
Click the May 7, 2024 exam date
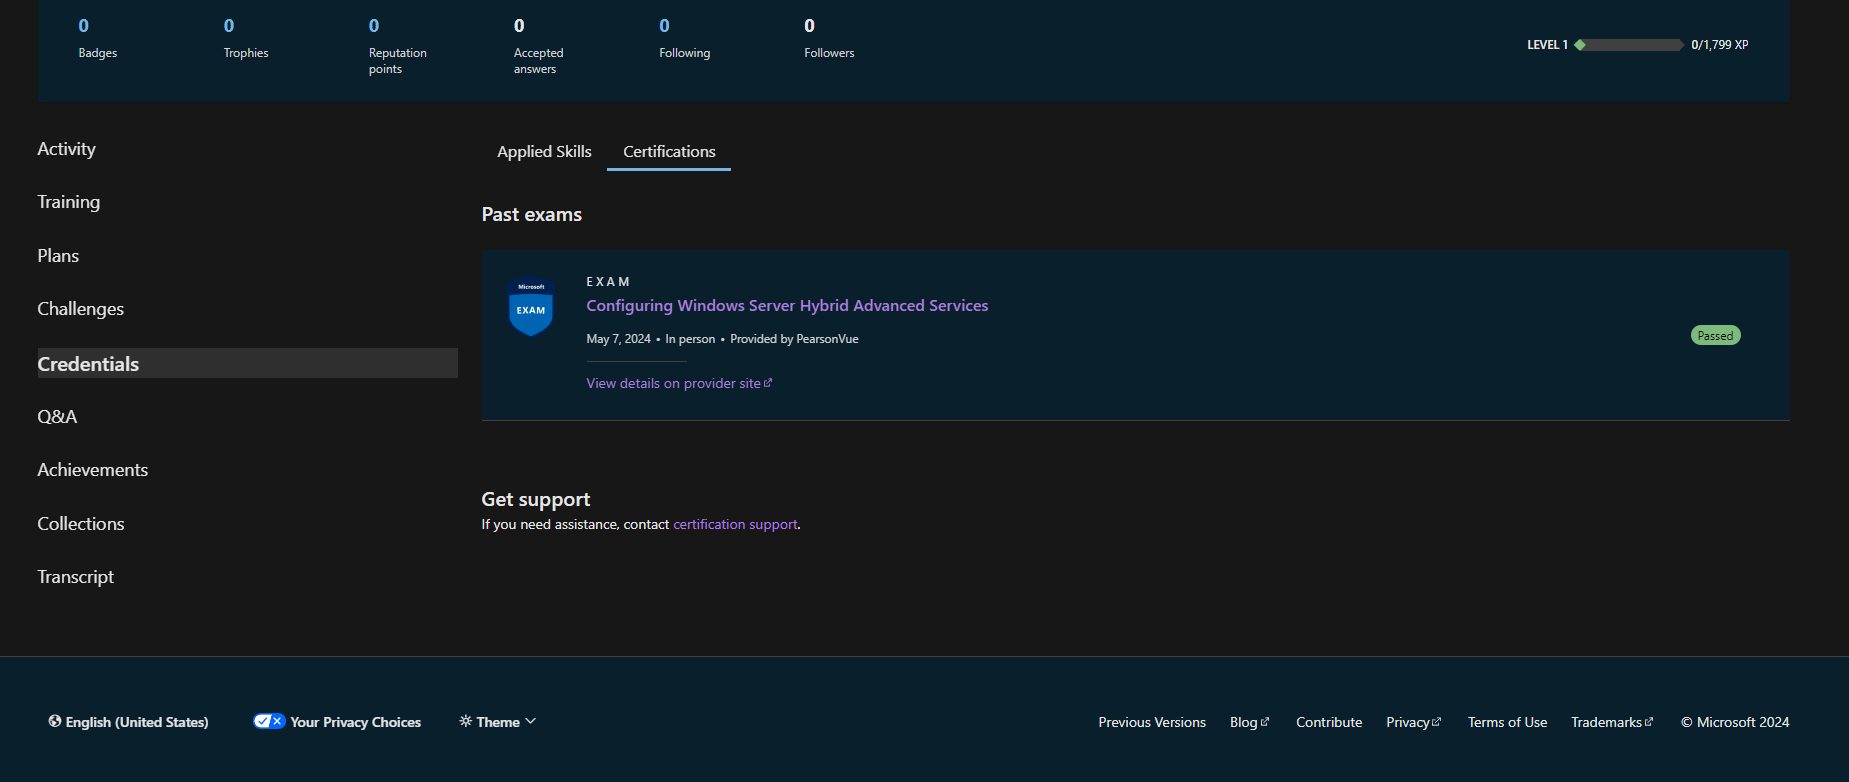618,339
